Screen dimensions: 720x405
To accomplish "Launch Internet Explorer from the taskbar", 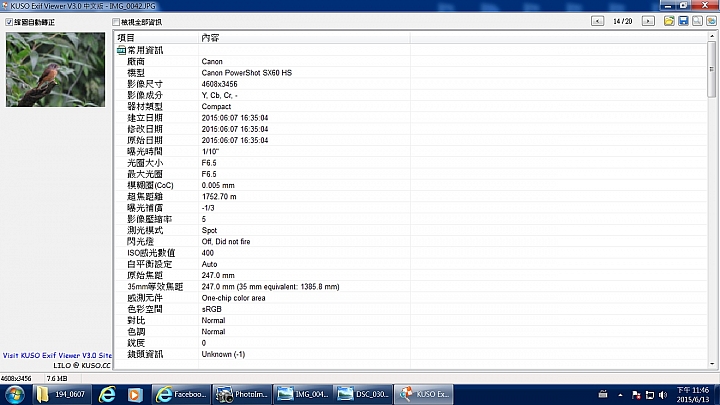I will (107, 394).
